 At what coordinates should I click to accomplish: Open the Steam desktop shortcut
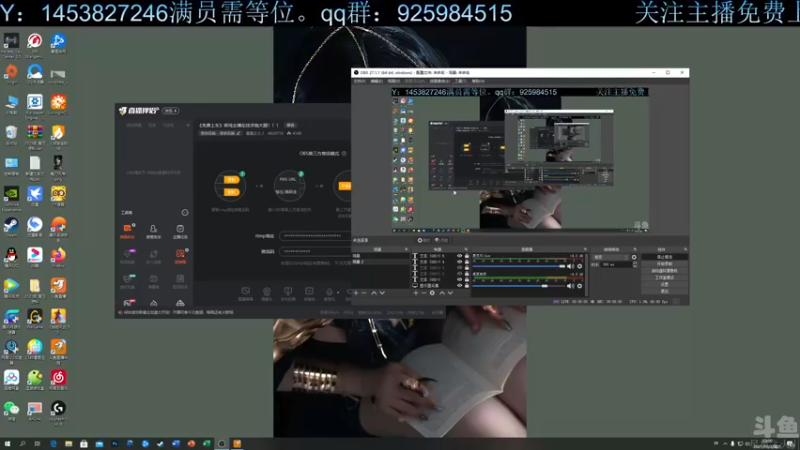click(x=11, y=225)
